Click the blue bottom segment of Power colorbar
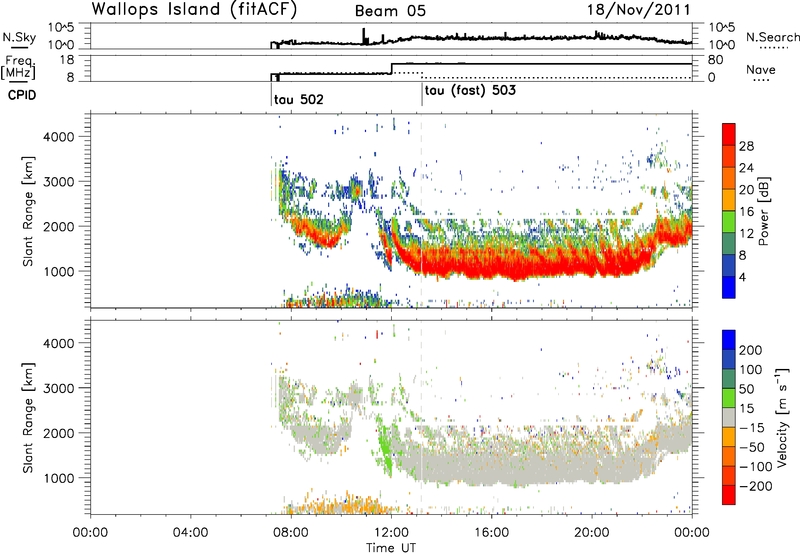The height and width of the screenshot is (554, 800). [x=729, y=287]
